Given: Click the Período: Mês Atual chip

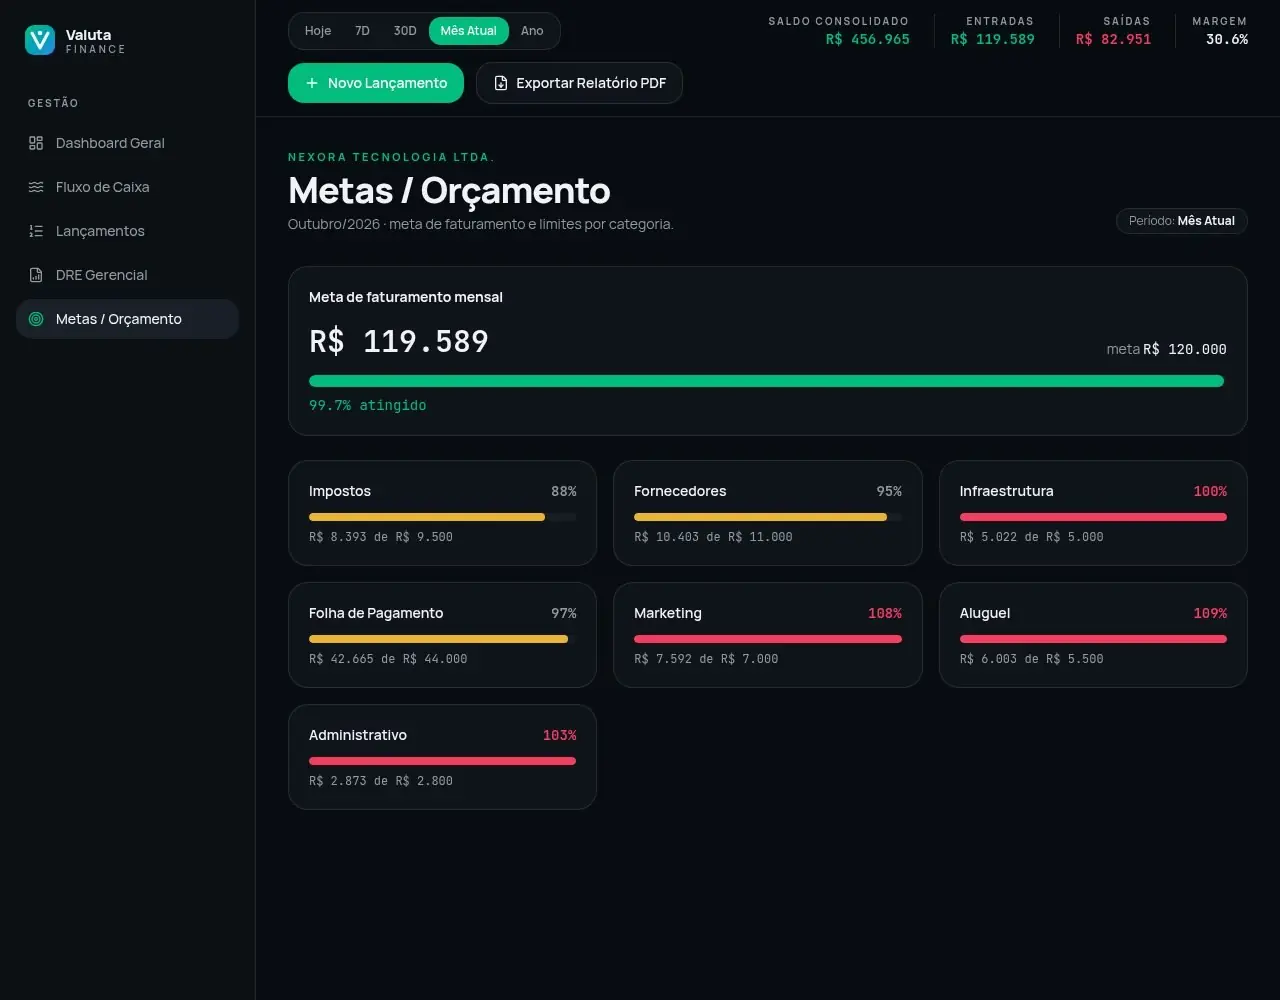Looking at the screenshot, I should tap(1182, 221).
